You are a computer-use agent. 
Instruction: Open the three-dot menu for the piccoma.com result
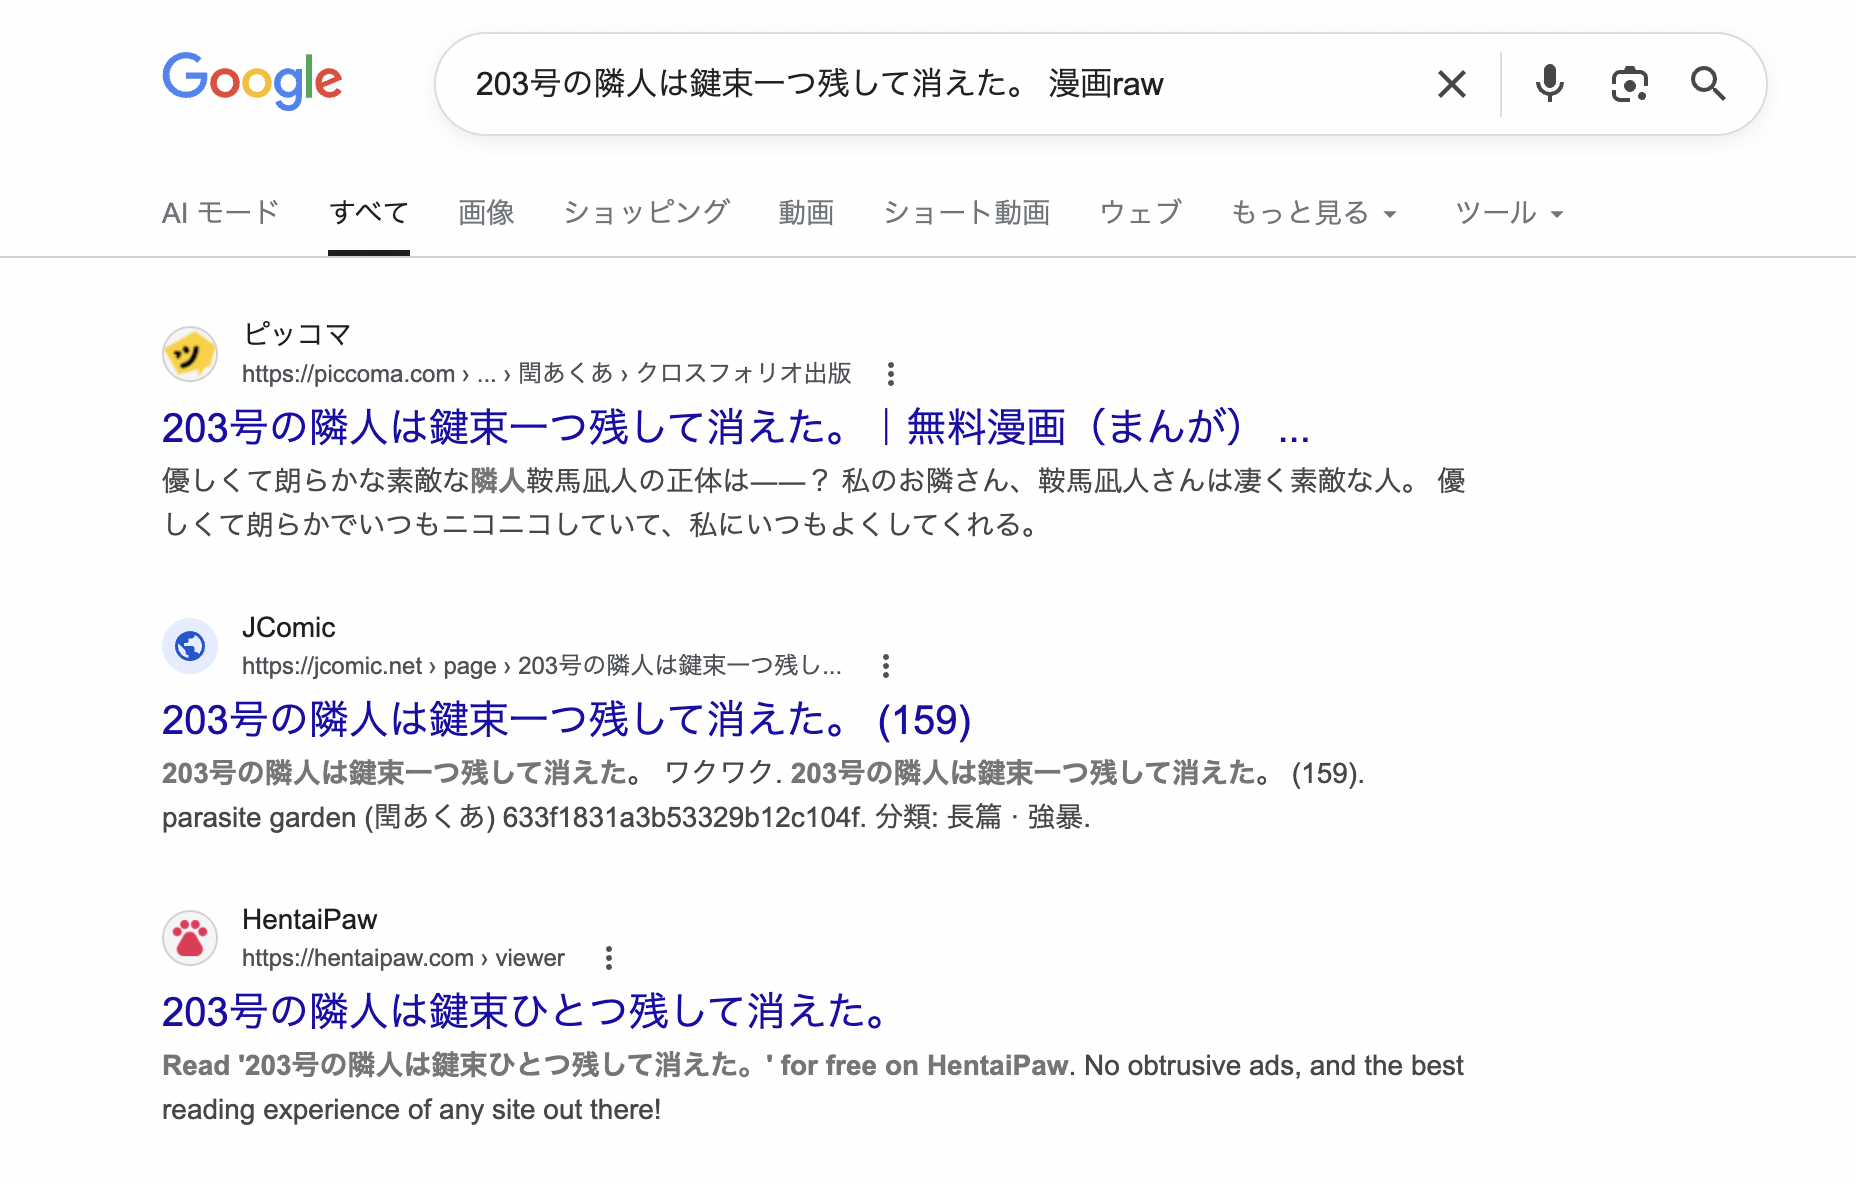click(x=890, y=374)
